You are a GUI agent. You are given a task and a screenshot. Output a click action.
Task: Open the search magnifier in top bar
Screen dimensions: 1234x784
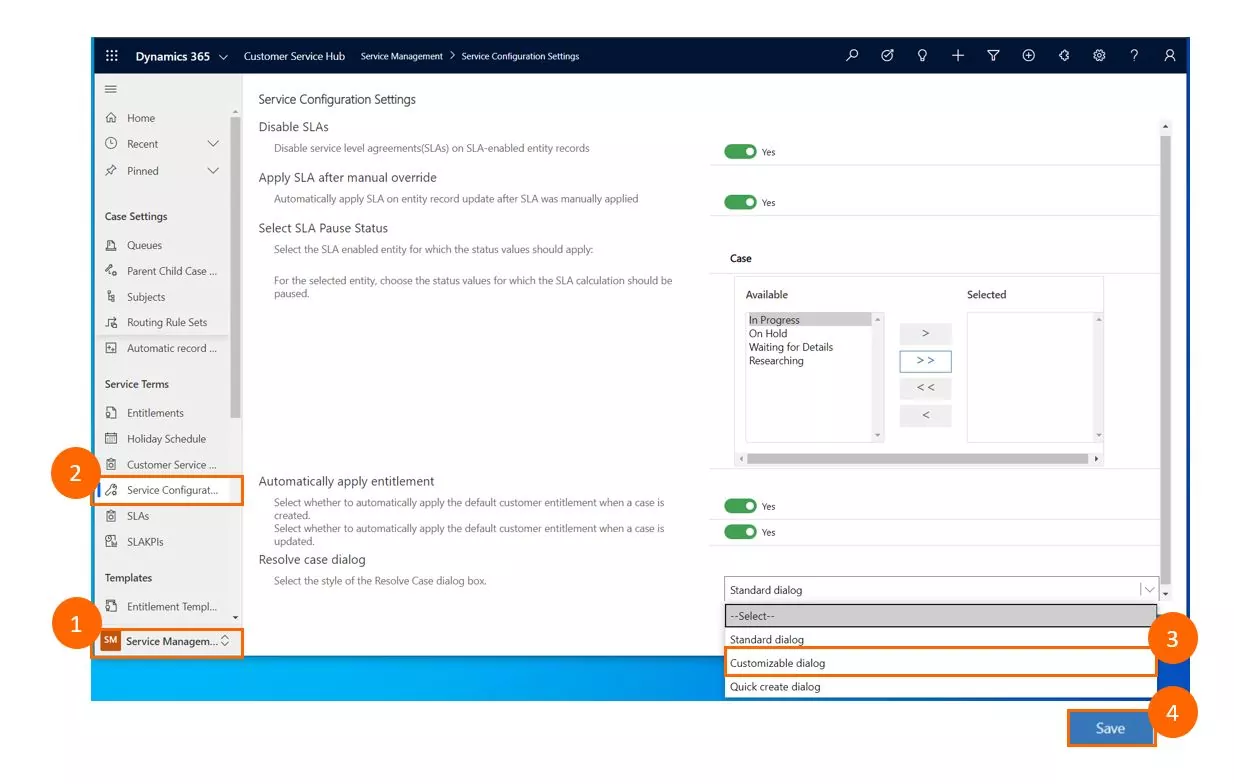tap(852, 56)
